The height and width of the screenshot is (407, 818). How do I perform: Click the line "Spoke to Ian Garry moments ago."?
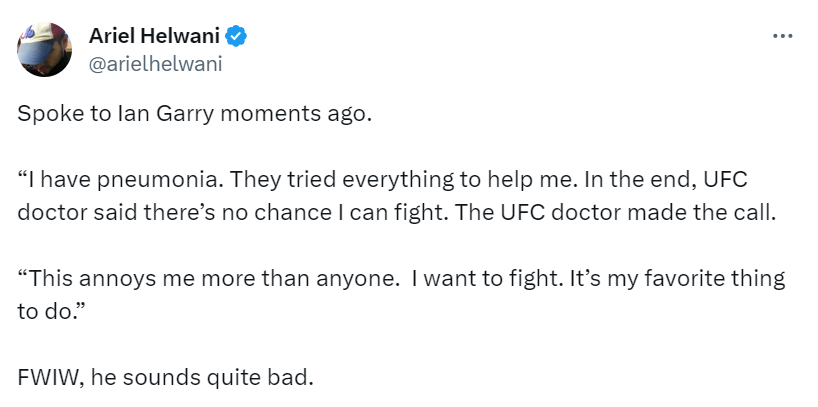[194, 113]
